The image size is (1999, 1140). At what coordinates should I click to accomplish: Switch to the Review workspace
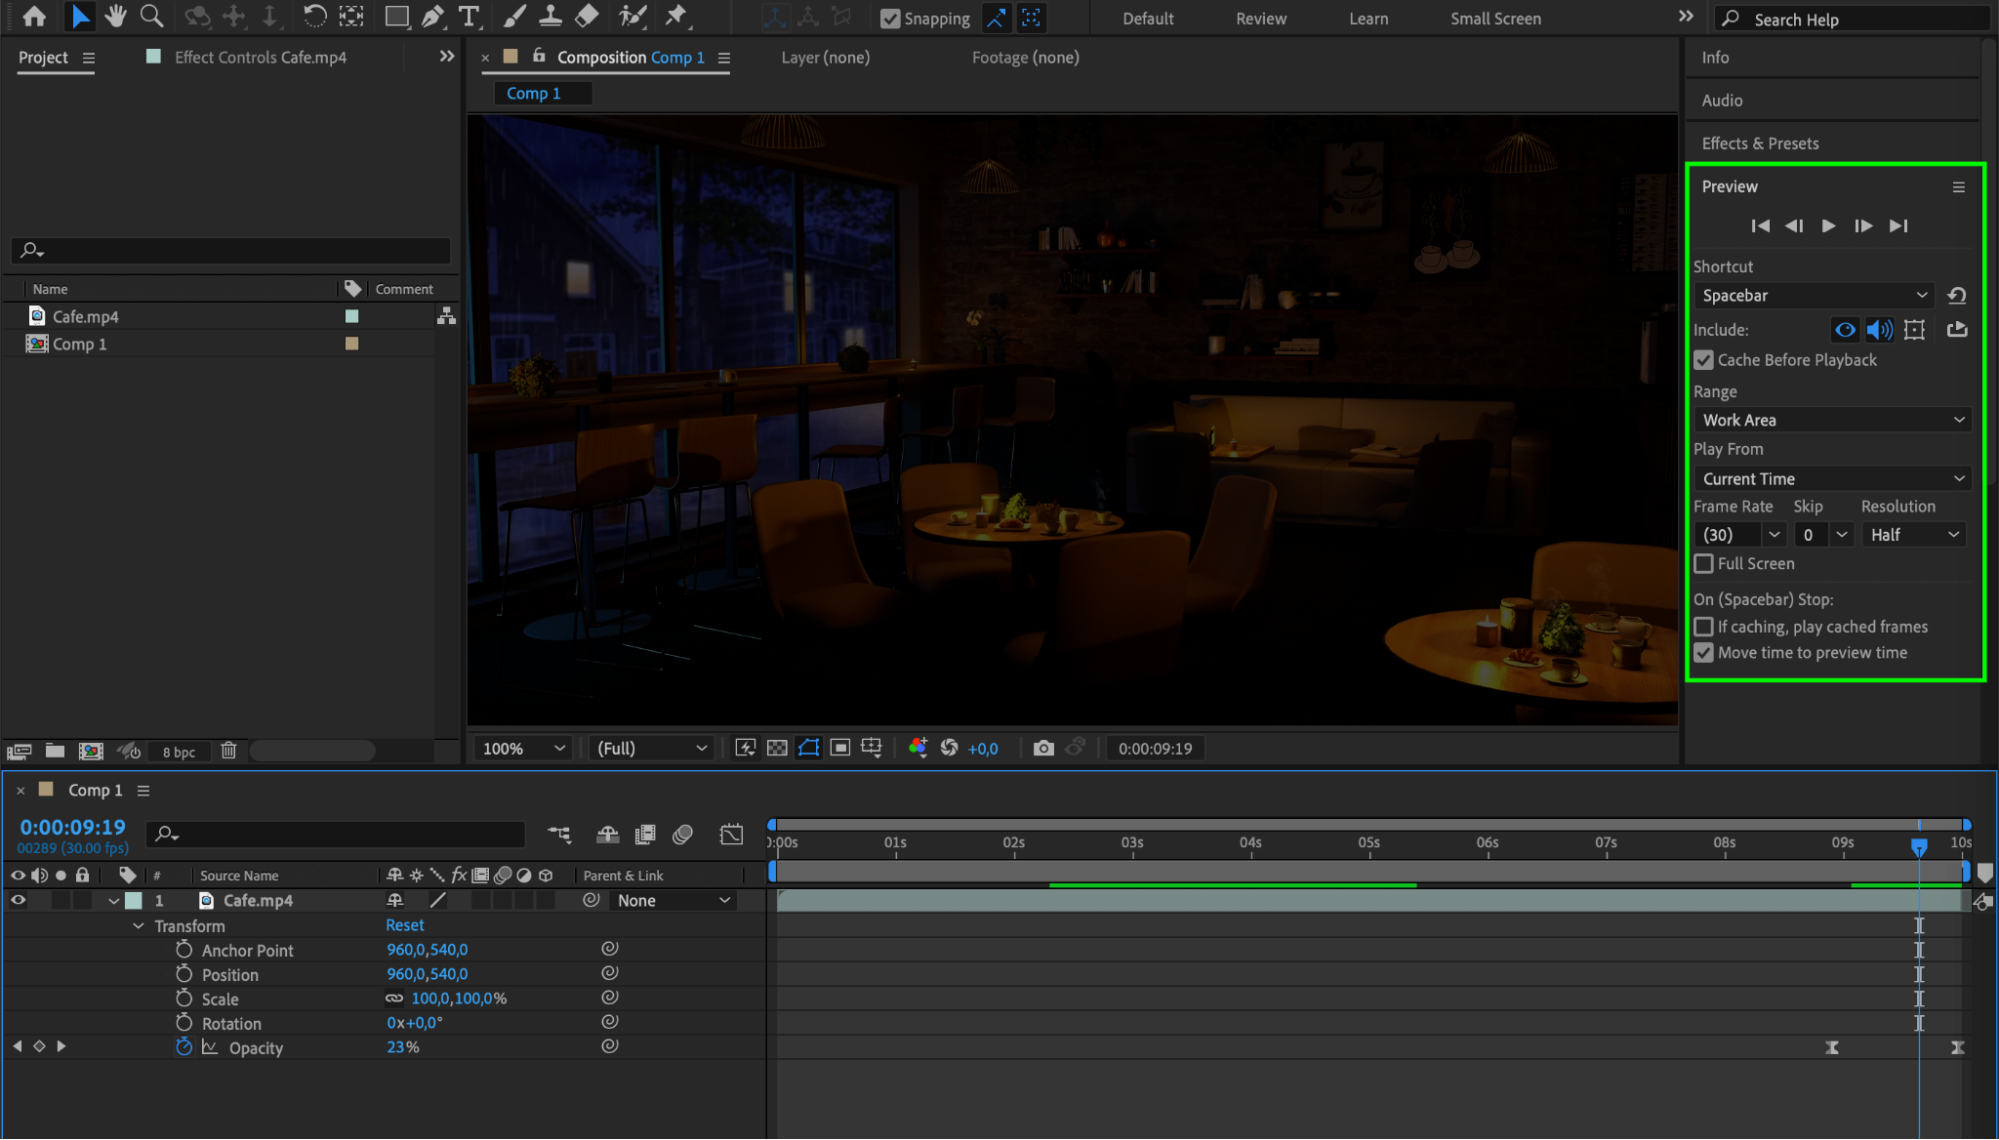point(1260,18)
